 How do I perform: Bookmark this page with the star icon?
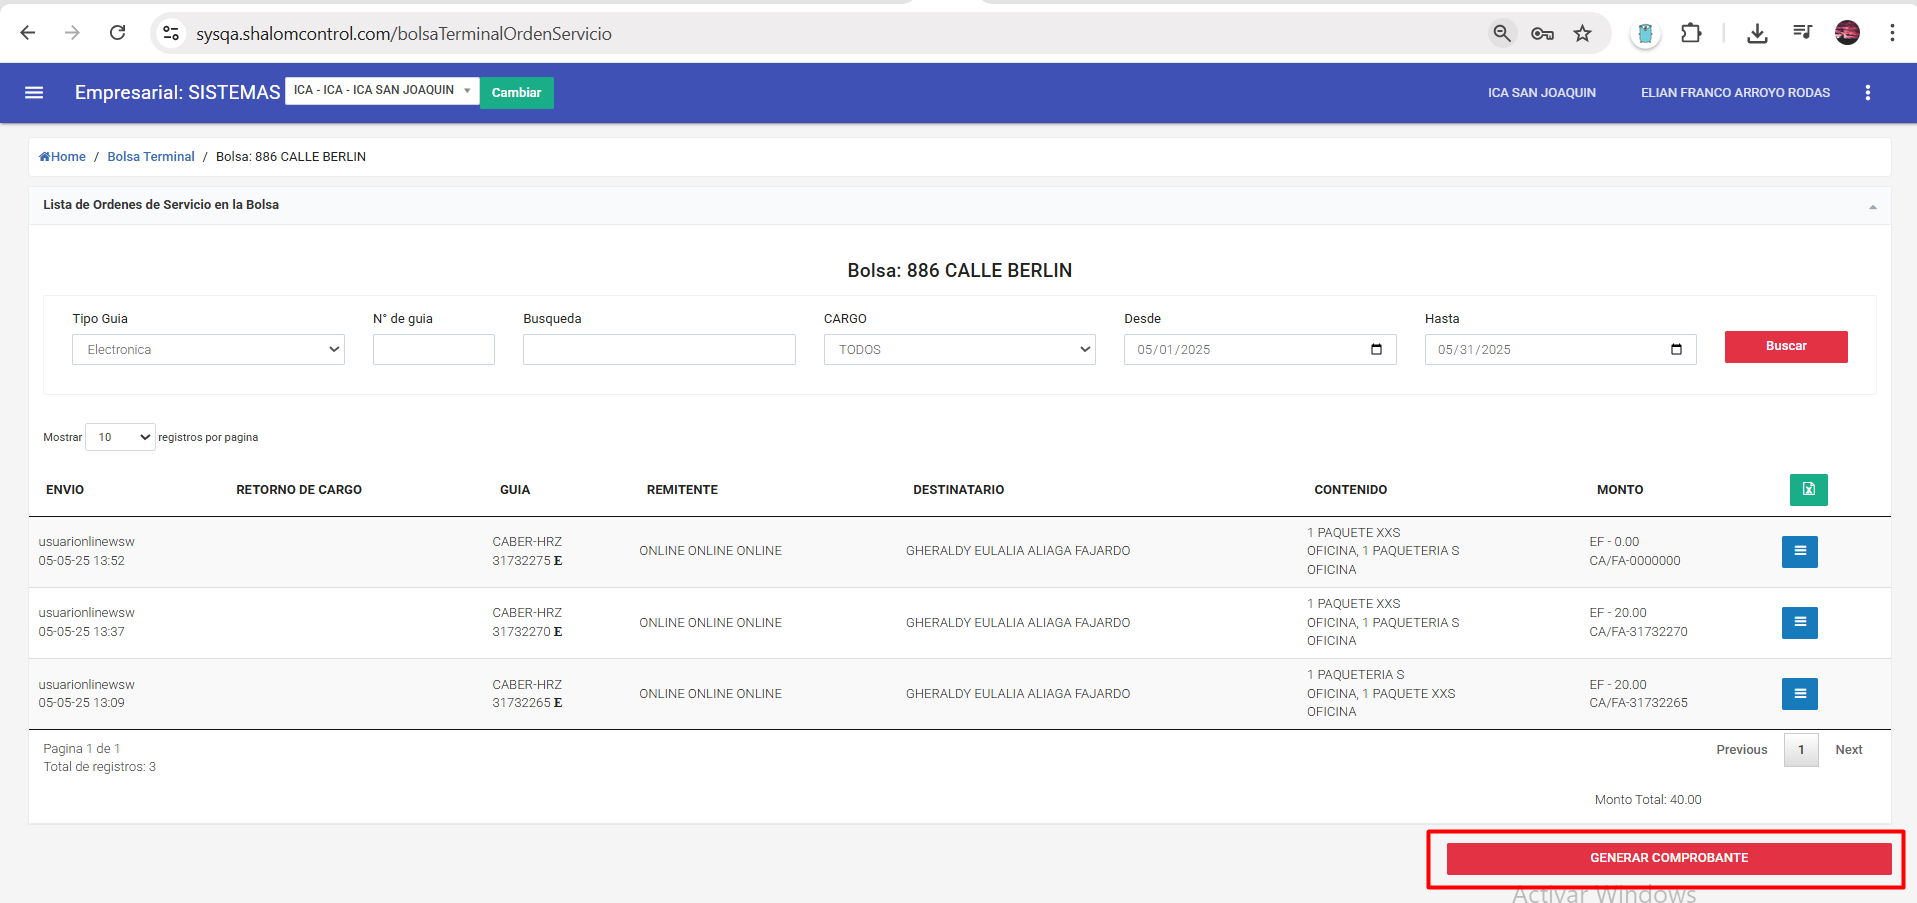[1582, 34]
